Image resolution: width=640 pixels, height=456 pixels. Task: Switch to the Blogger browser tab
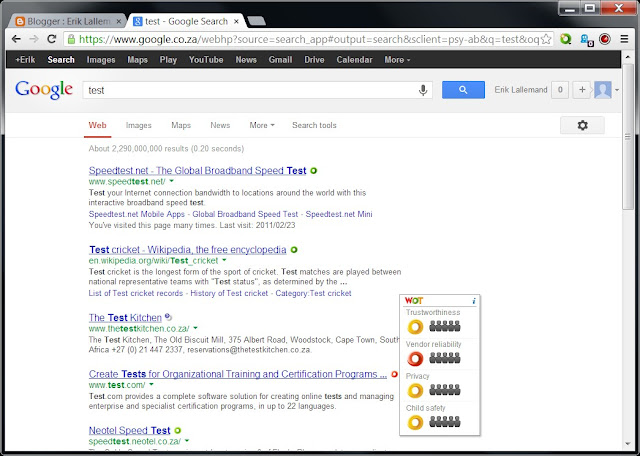(68, 21)
